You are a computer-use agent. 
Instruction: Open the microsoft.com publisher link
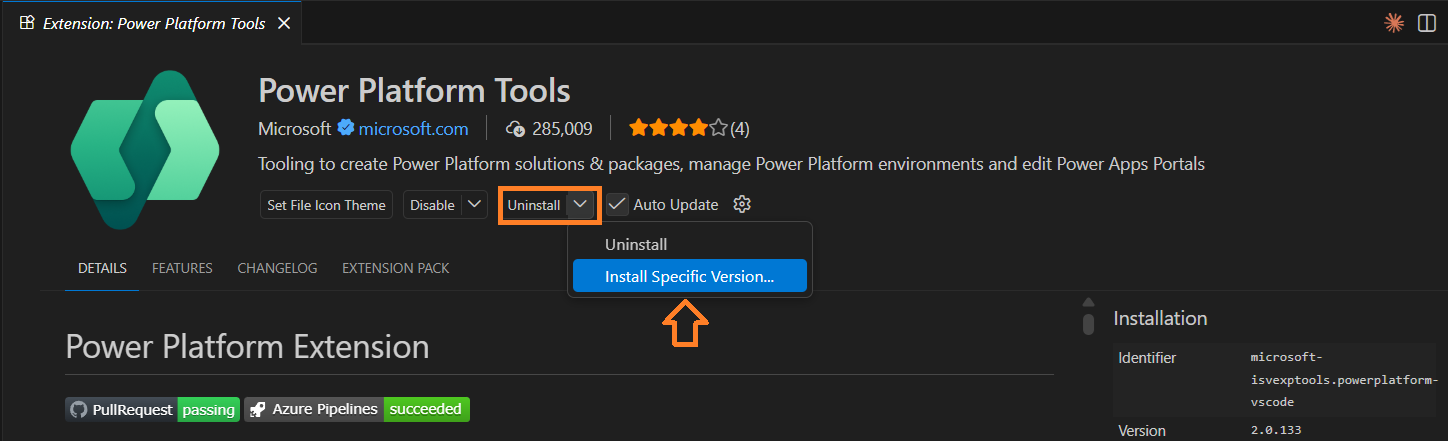click(x=413, y=128)
